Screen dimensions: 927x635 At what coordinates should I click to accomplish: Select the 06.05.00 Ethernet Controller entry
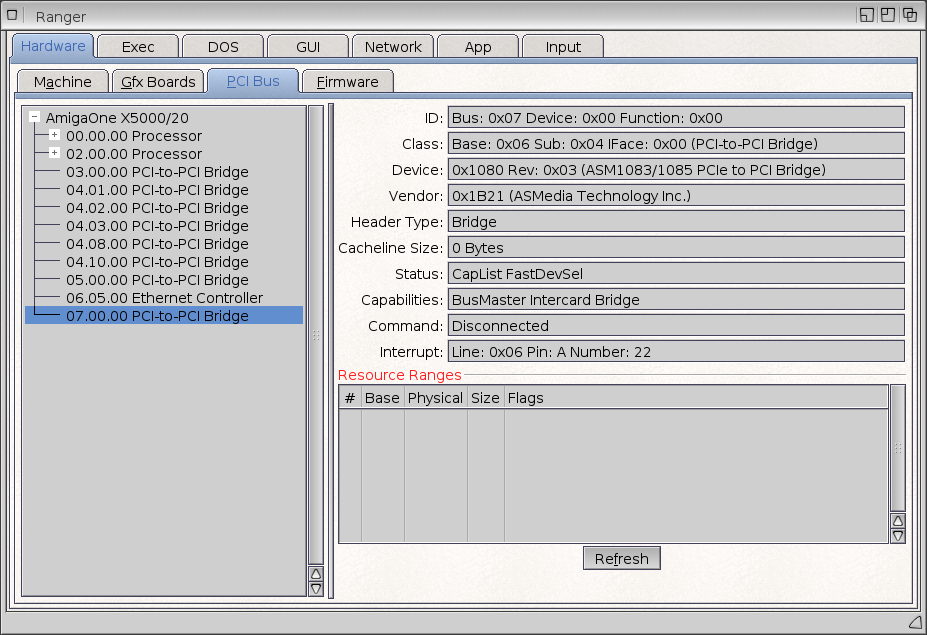[x=164, y=298]
